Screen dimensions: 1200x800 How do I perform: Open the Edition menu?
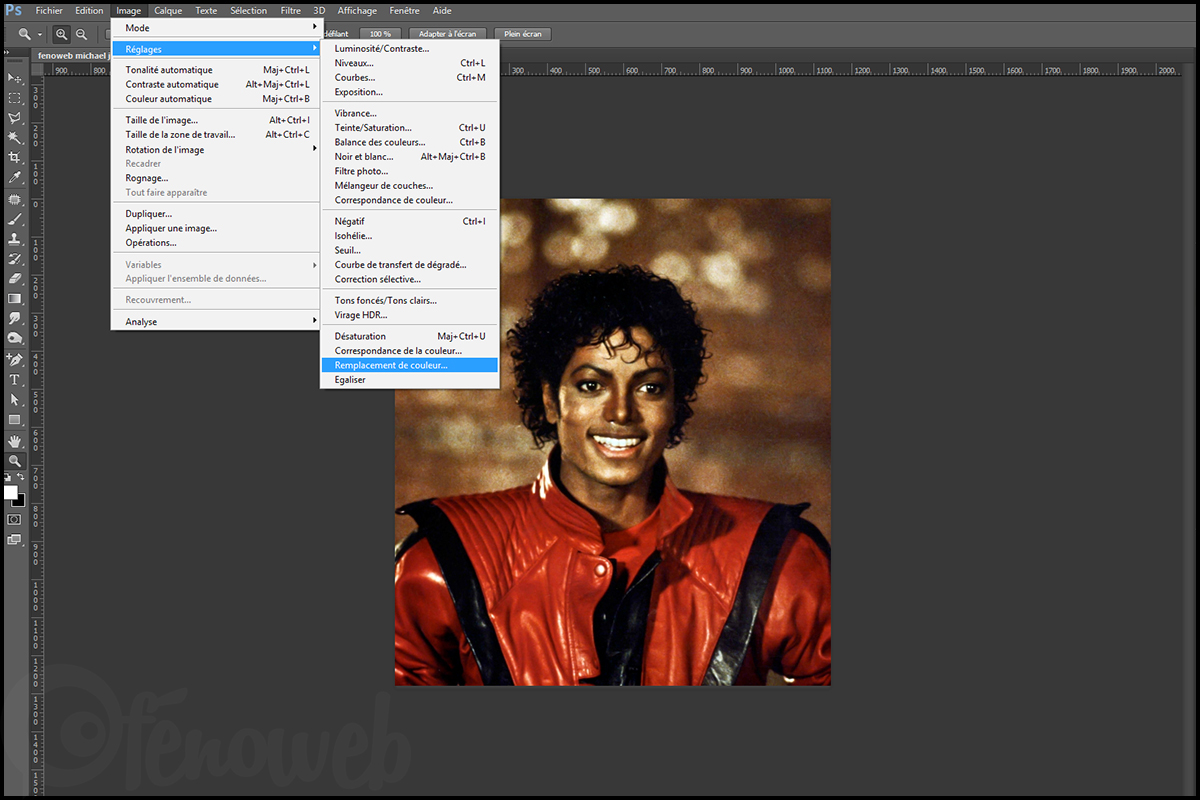tap(89, 11)
